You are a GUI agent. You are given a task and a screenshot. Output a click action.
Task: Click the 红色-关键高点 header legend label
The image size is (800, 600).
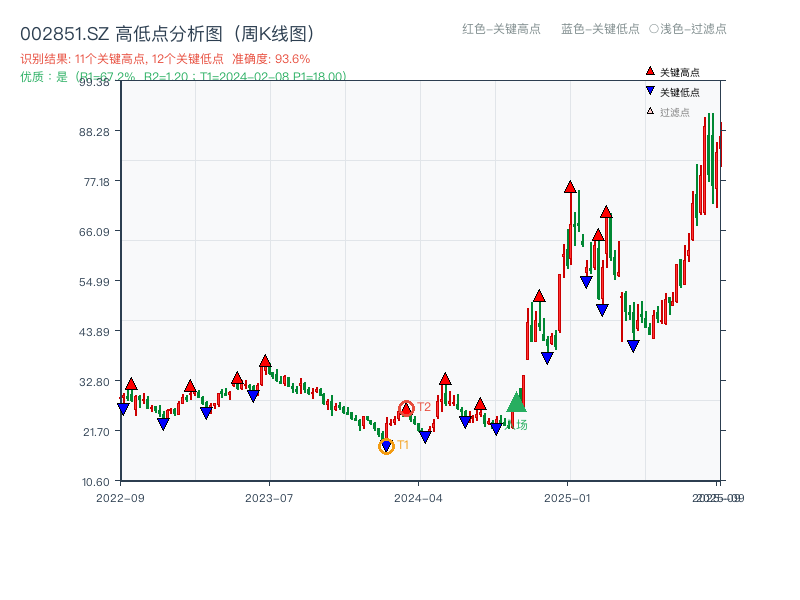[501, 29]
